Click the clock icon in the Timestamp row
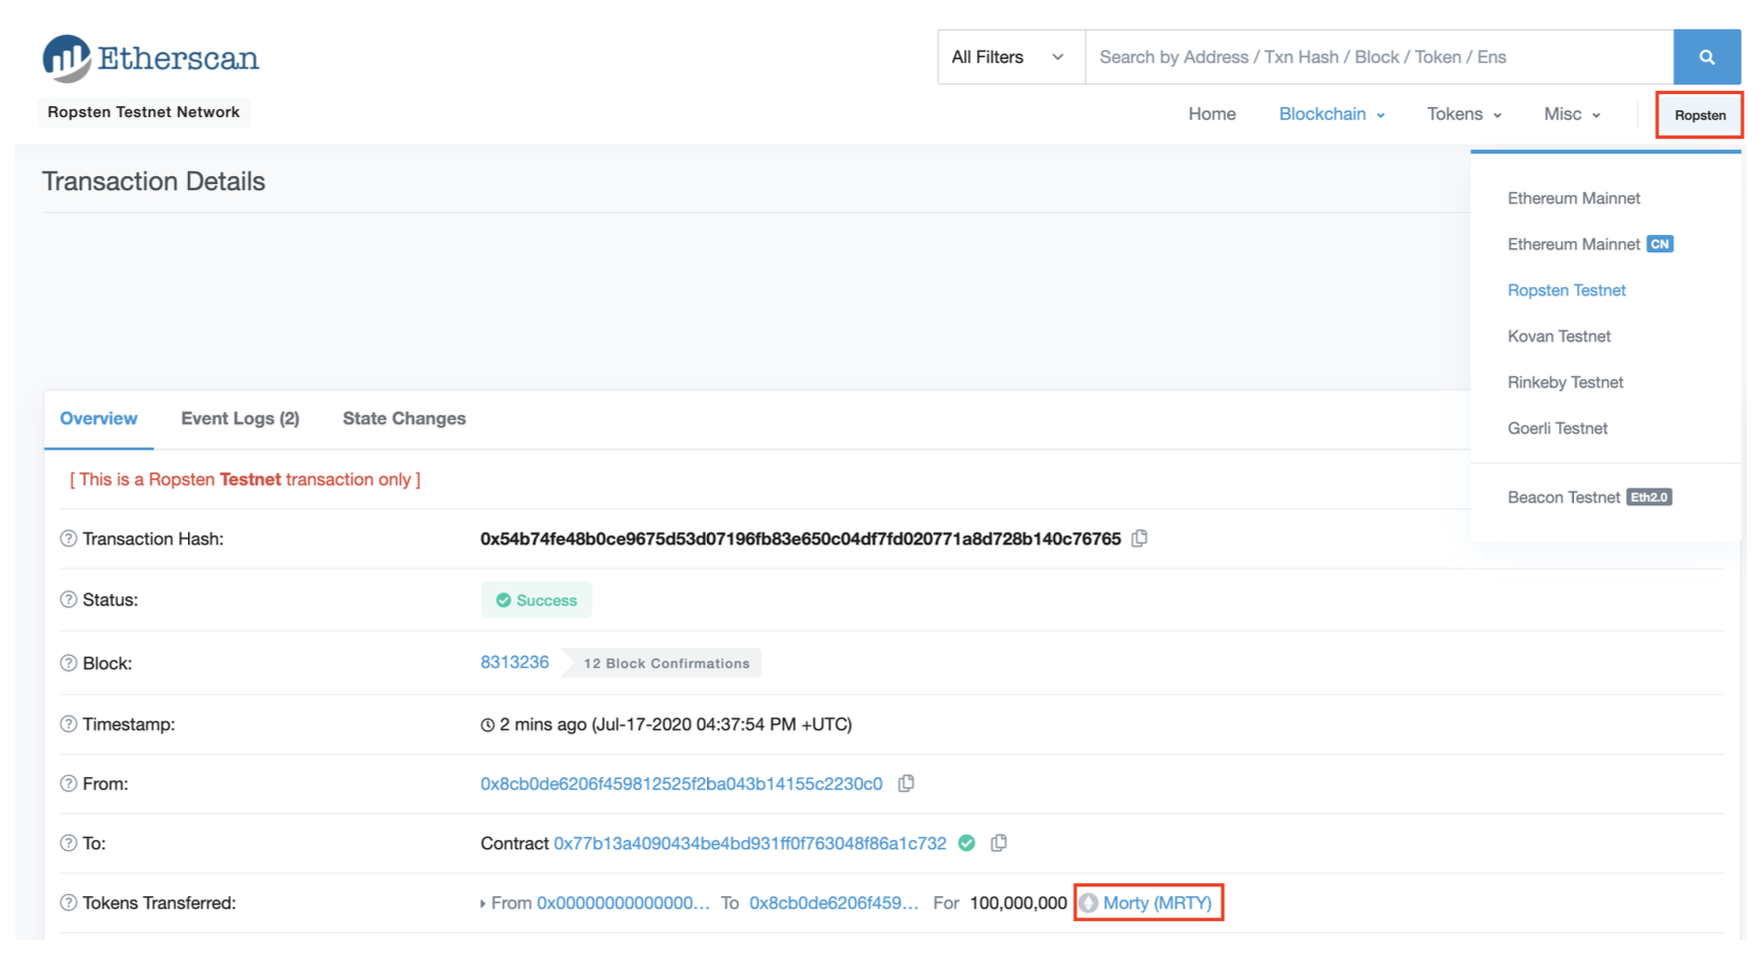 pos(488,725)
